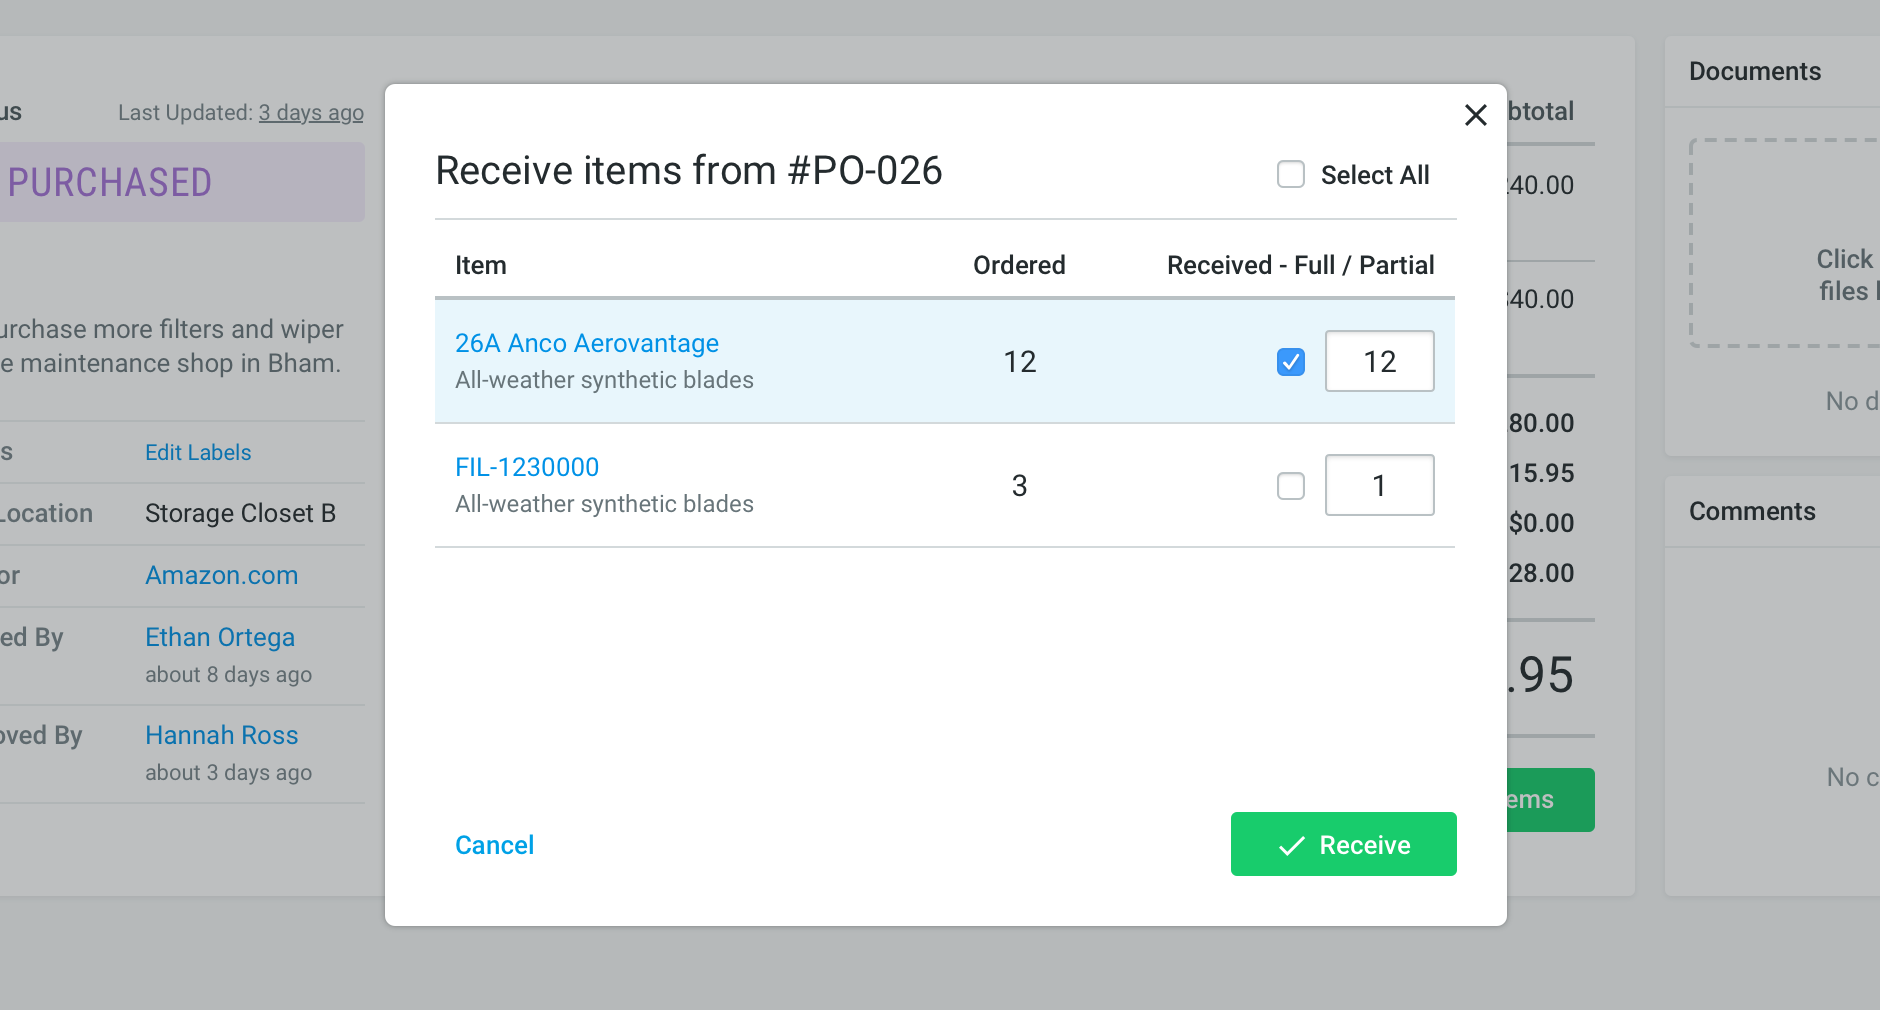Click Cancel in the dialog
This screenshot has height=1010, width=1880.
coord(494,845)
